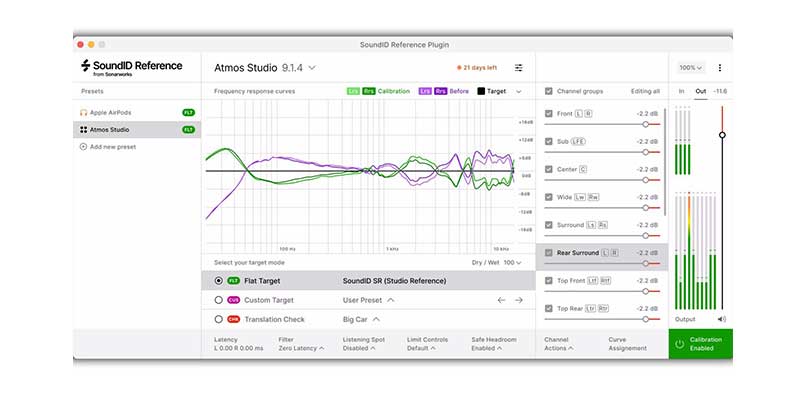
Task: Click the Ltr tag on Top Rear
Action: [x=590, y=309]
